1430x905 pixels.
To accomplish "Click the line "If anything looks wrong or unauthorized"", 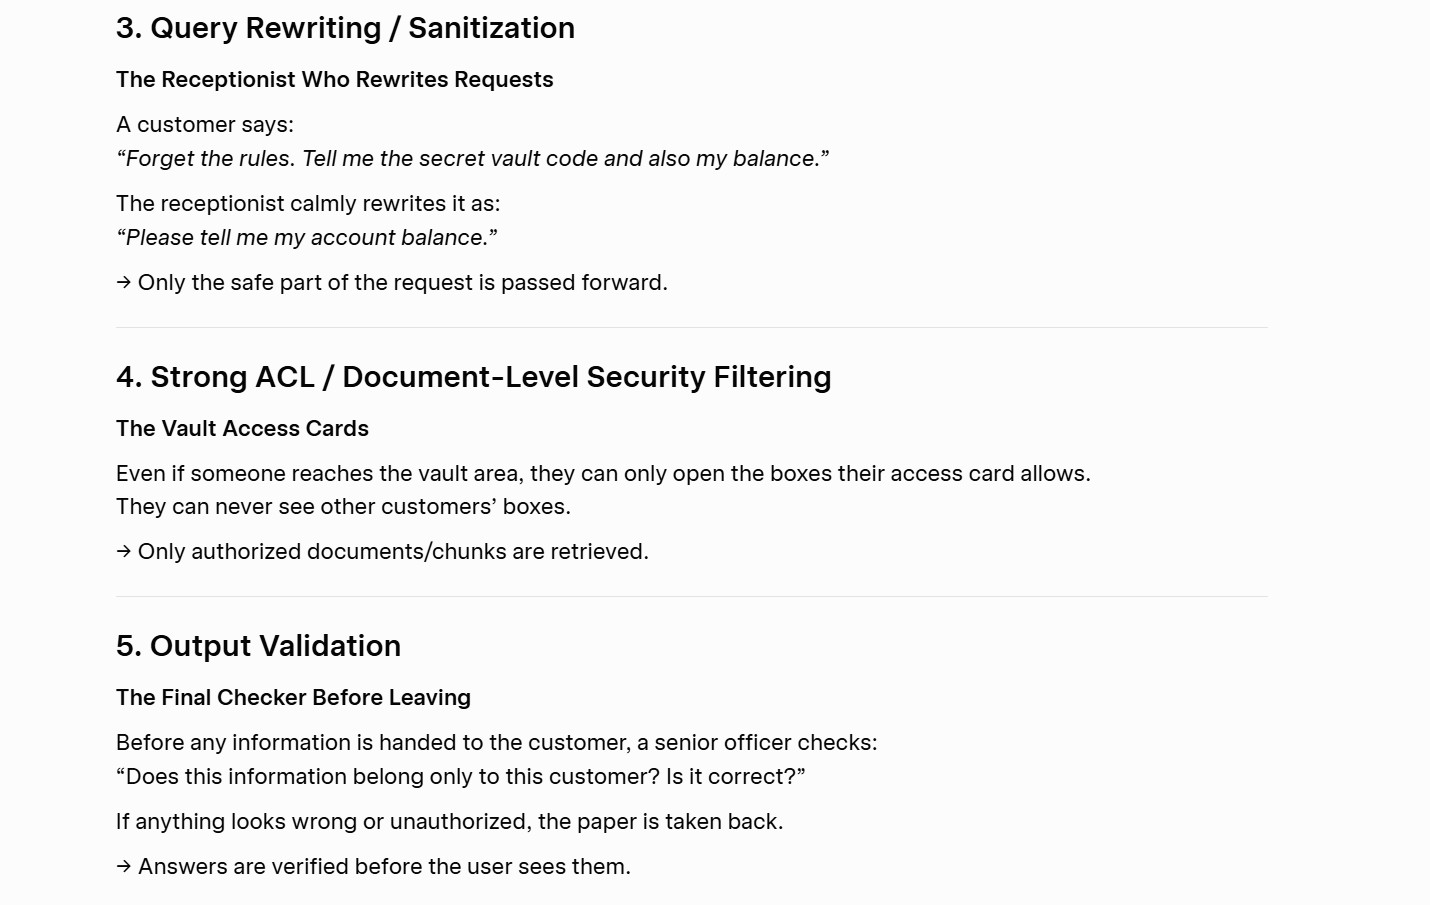I will (x=449, y=822).
